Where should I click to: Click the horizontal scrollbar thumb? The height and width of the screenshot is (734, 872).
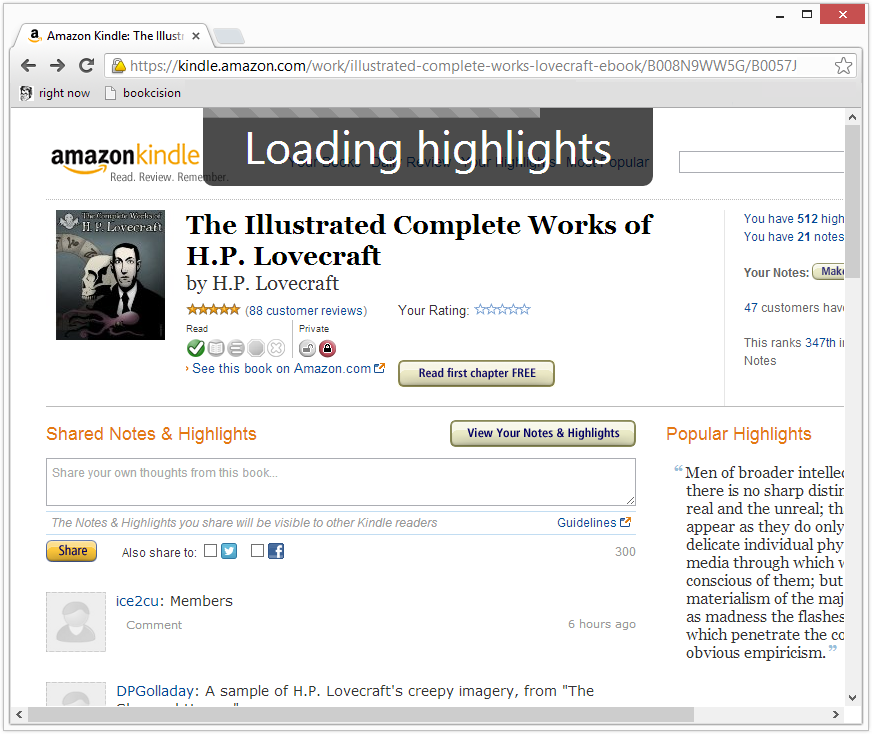361,714
